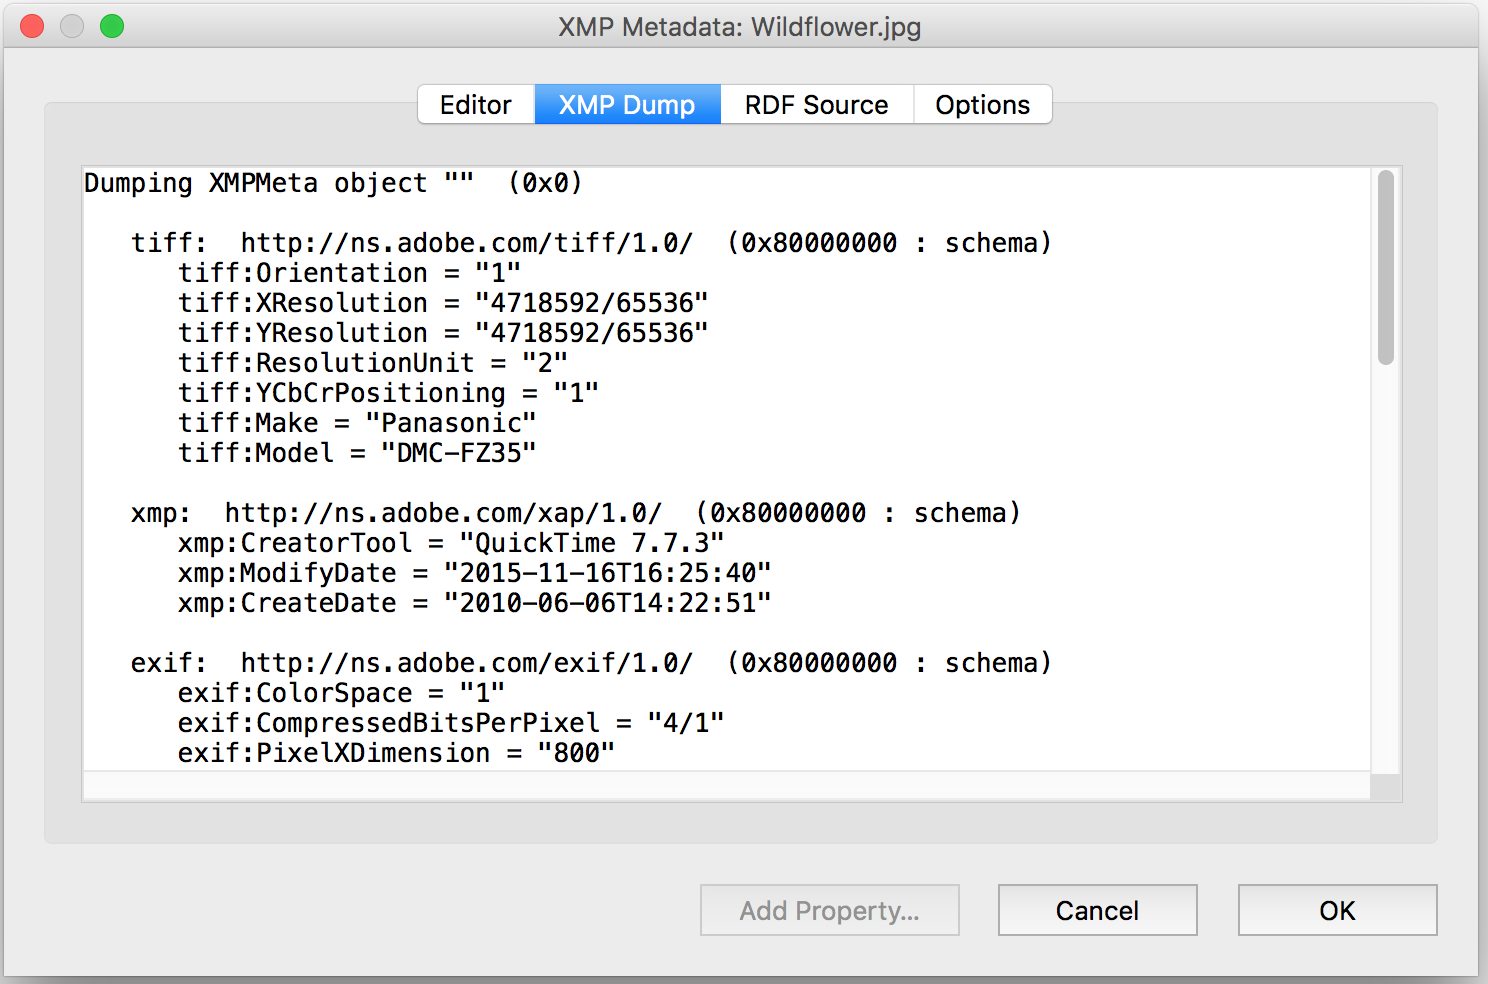Viewport: 1488px width, 984px height.
Task: Click the tiff:YResolution line
Action: coord(443,333)
